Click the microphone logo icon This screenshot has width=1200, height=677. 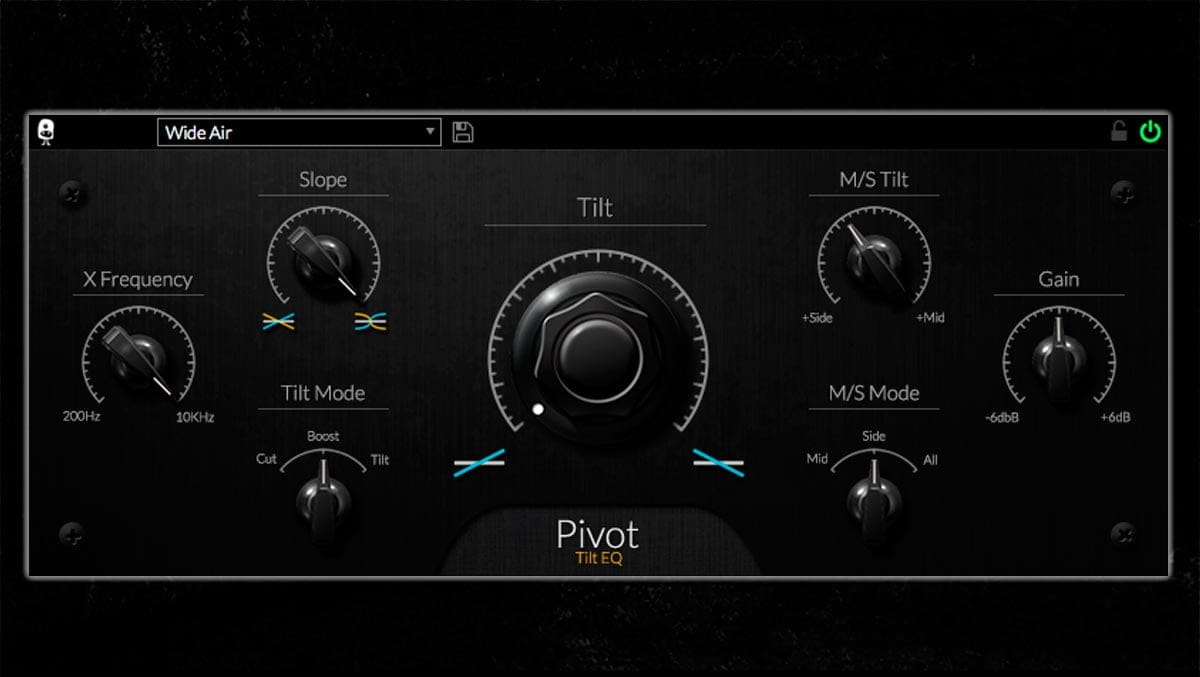(x=46, y=132)
